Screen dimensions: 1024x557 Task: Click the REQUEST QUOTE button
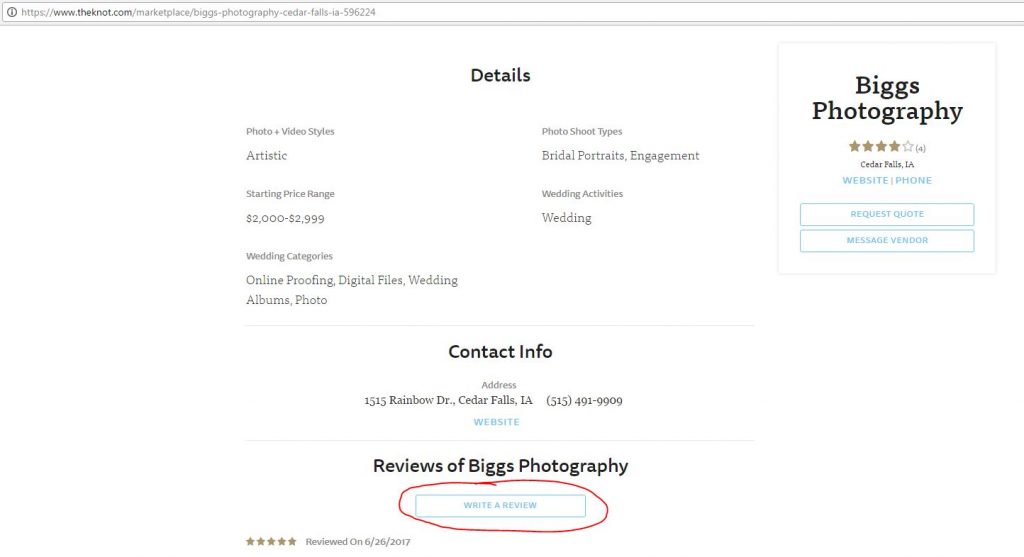click(887, 214)
